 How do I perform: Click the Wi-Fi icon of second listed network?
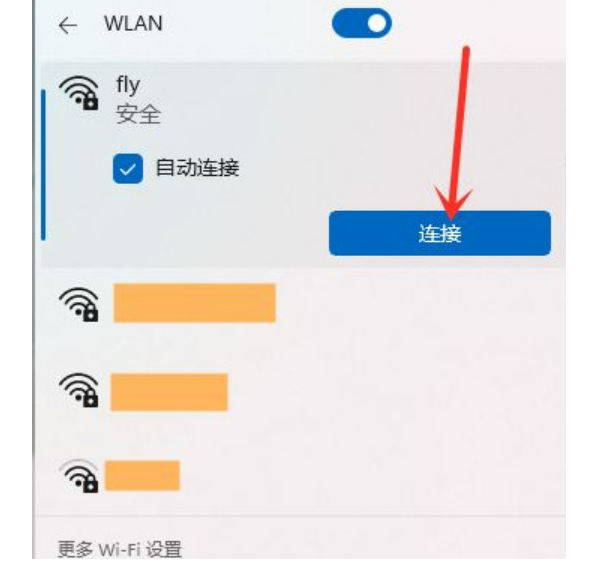point(79,304)
